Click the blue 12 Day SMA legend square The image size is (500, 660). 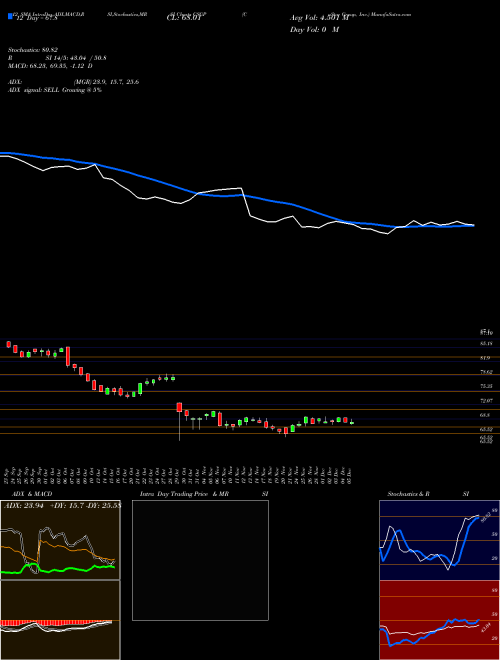click(x=10, y=17)
